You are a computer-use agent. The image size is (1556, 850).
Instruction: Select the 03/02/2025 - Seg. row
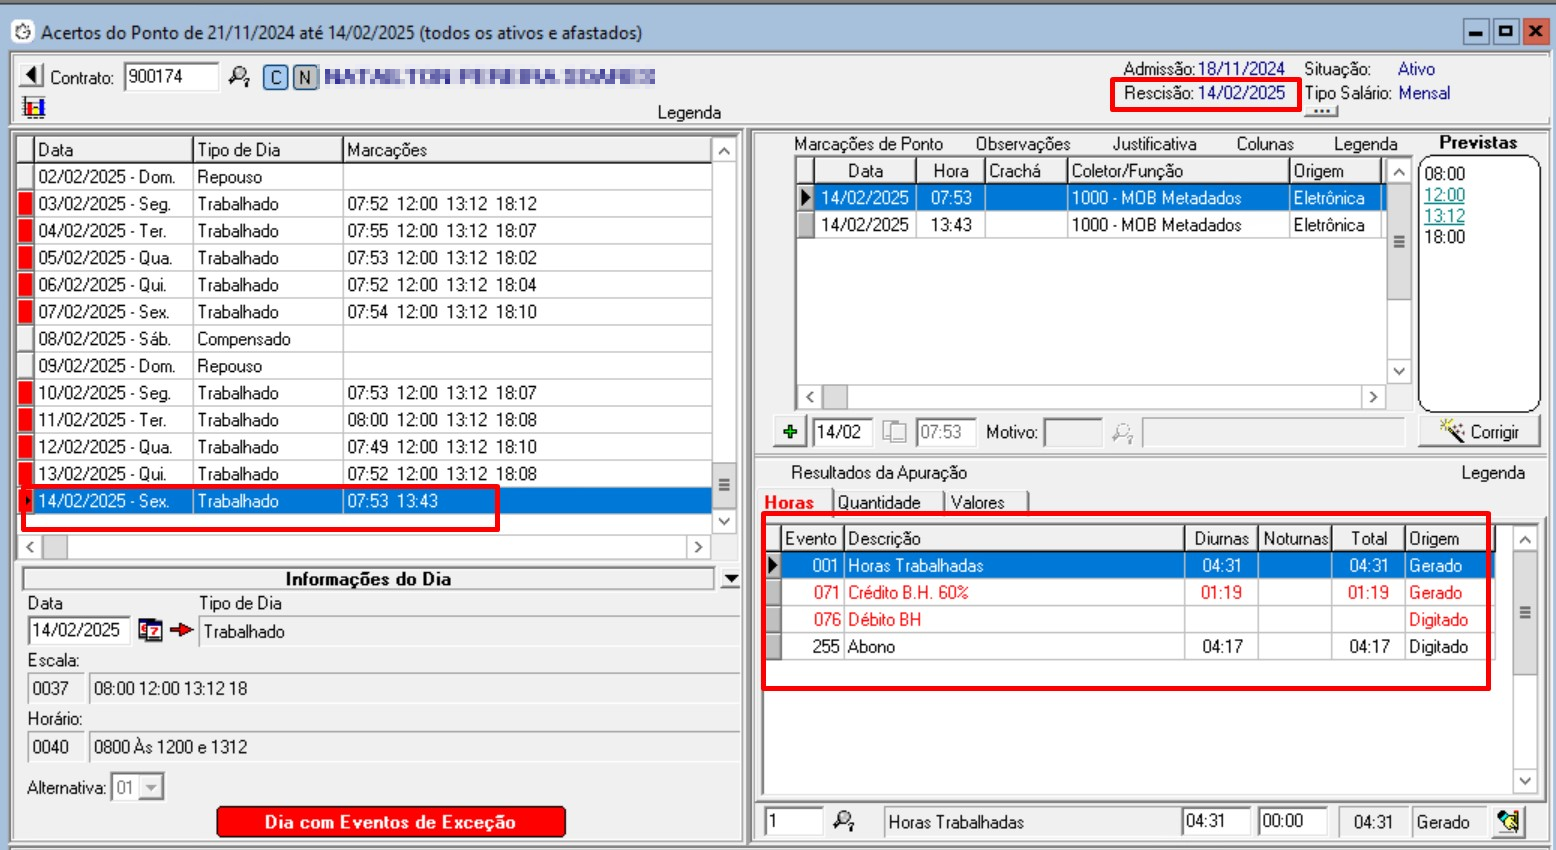tap(365, 204)
